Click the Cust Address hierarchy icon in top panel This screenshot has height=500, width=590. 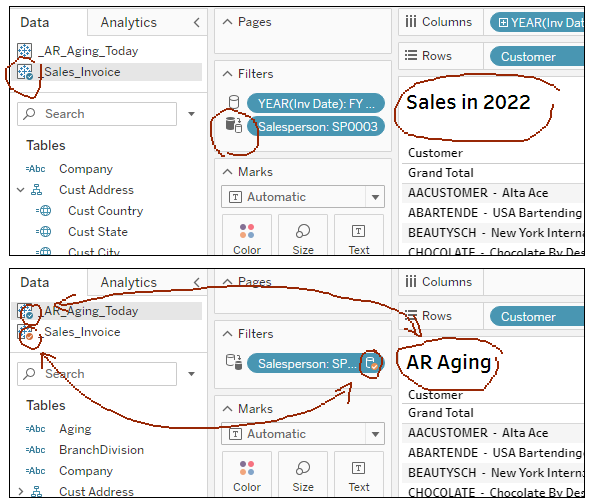pyautogui.click(x=36, y=190)
